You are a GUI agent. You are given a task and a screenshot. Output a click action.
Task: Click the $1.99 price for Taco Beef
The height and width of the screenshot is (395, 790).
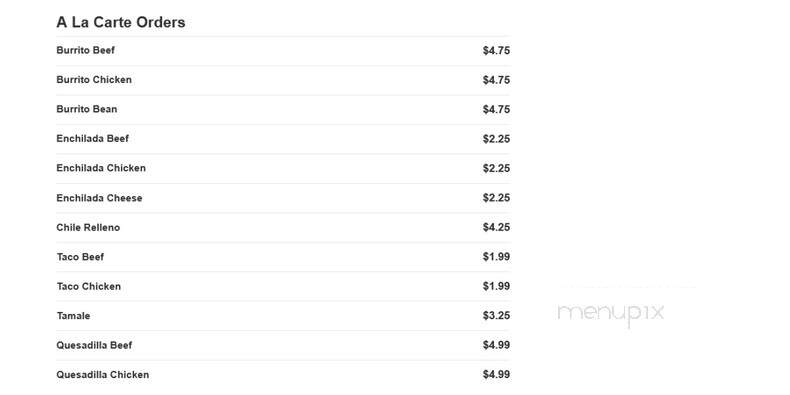(496, 257)
